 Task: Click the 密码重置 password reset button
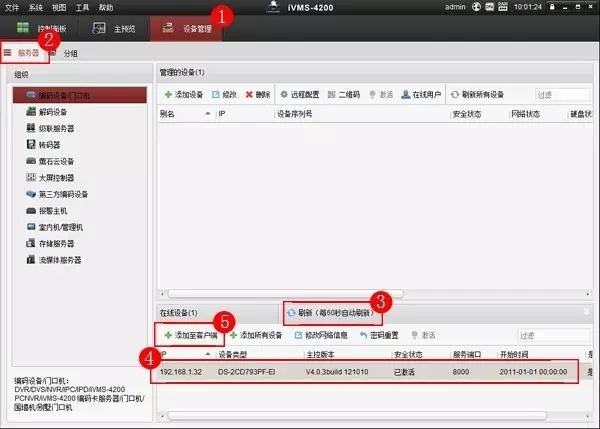374,335
